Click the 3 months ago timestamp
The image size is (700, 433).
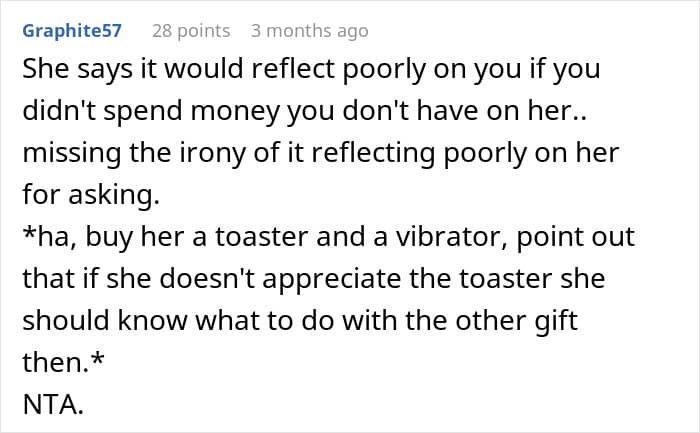(309, 31)
